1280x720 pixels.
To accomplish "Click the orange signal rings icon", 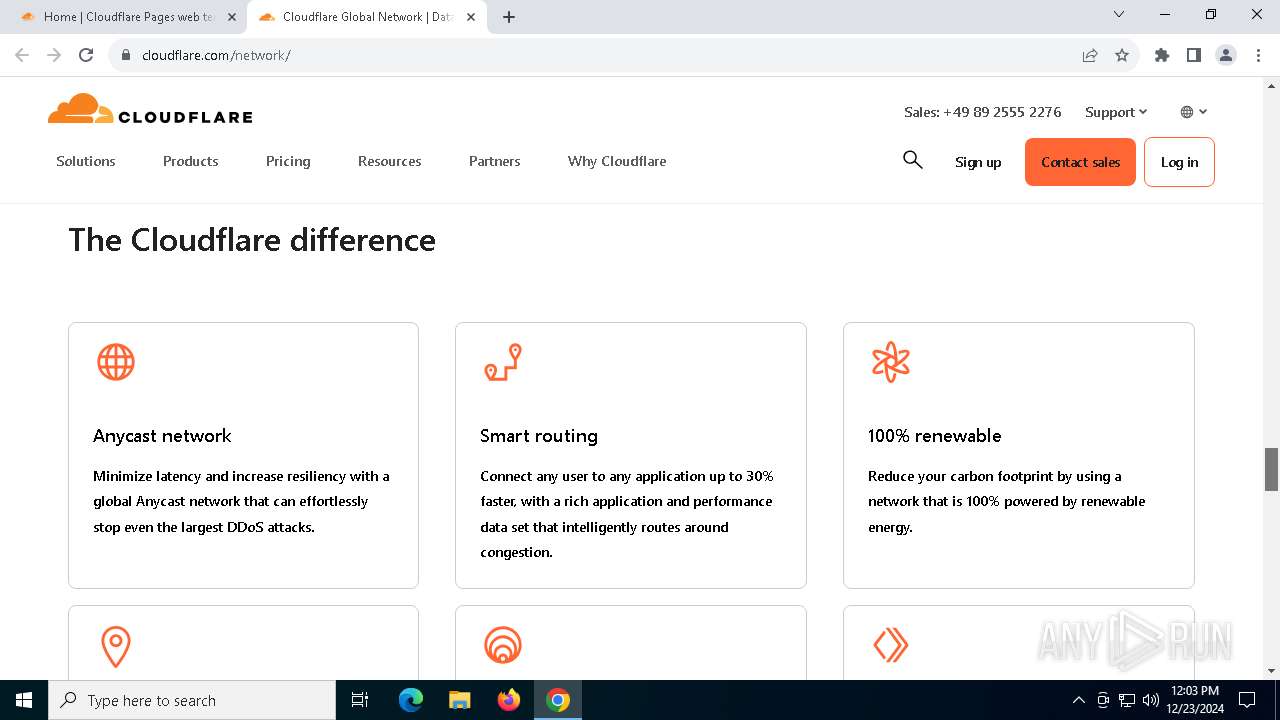I will (x=503, y=645).
